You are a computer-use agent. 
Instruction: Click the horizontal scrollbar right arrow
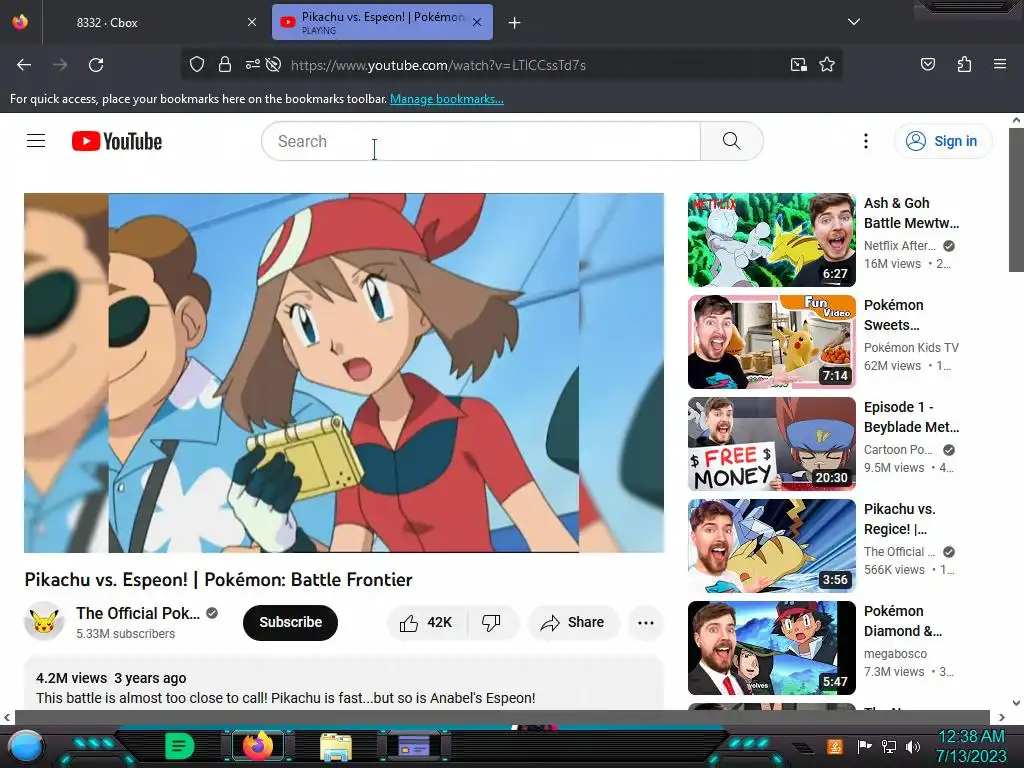click(x=1002, y=717)
